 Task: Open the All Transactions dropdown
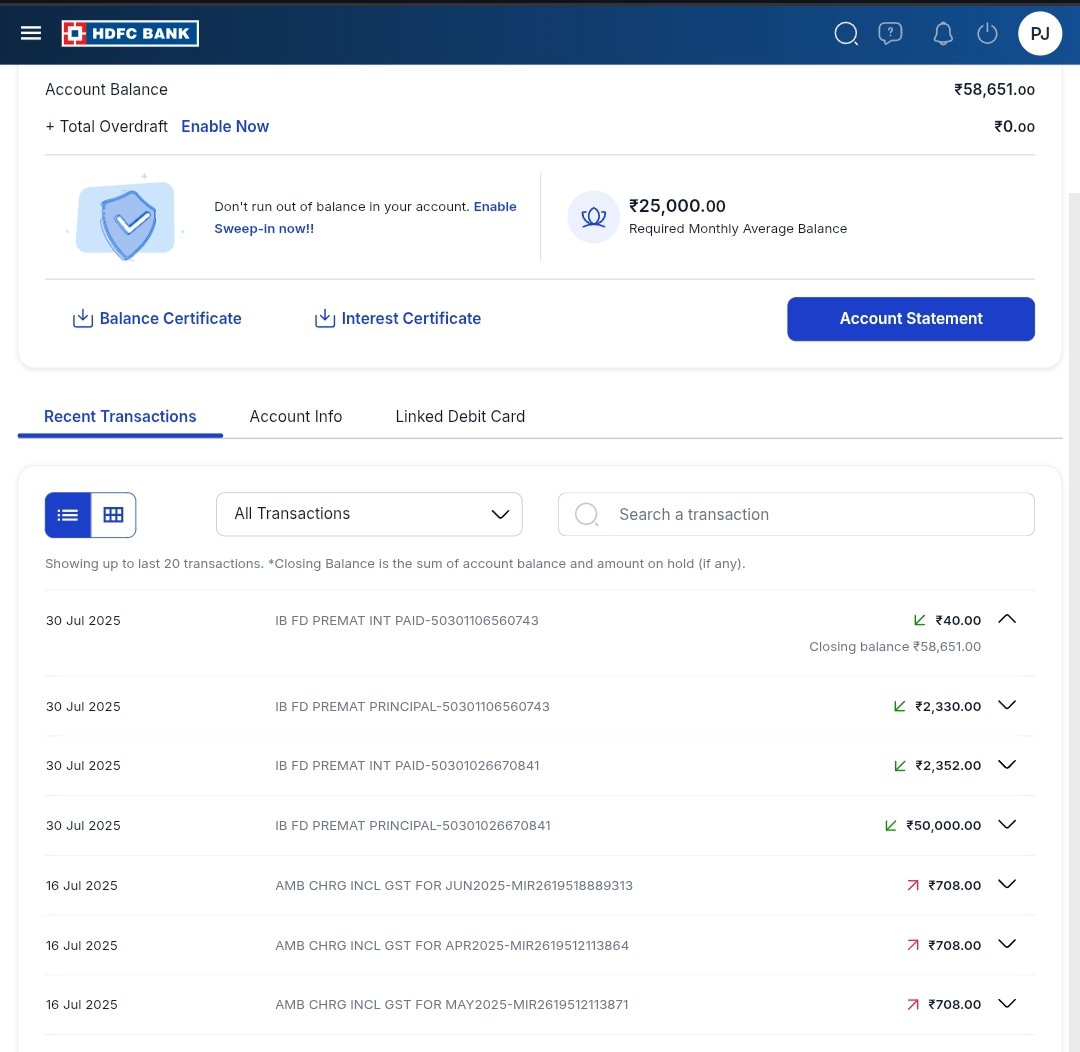tap(369, 514)
